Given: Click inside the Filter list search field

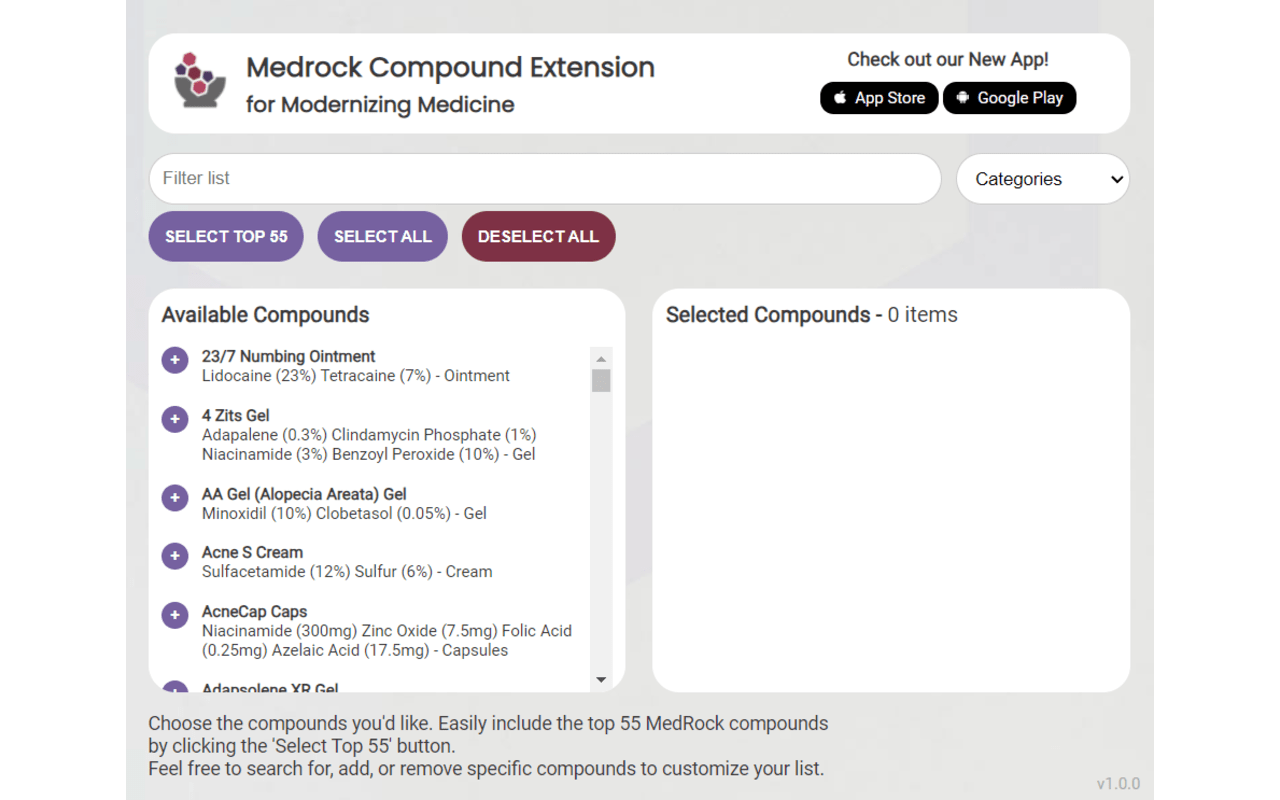Looking at the screenshot, I should click(x=545, y=178).
